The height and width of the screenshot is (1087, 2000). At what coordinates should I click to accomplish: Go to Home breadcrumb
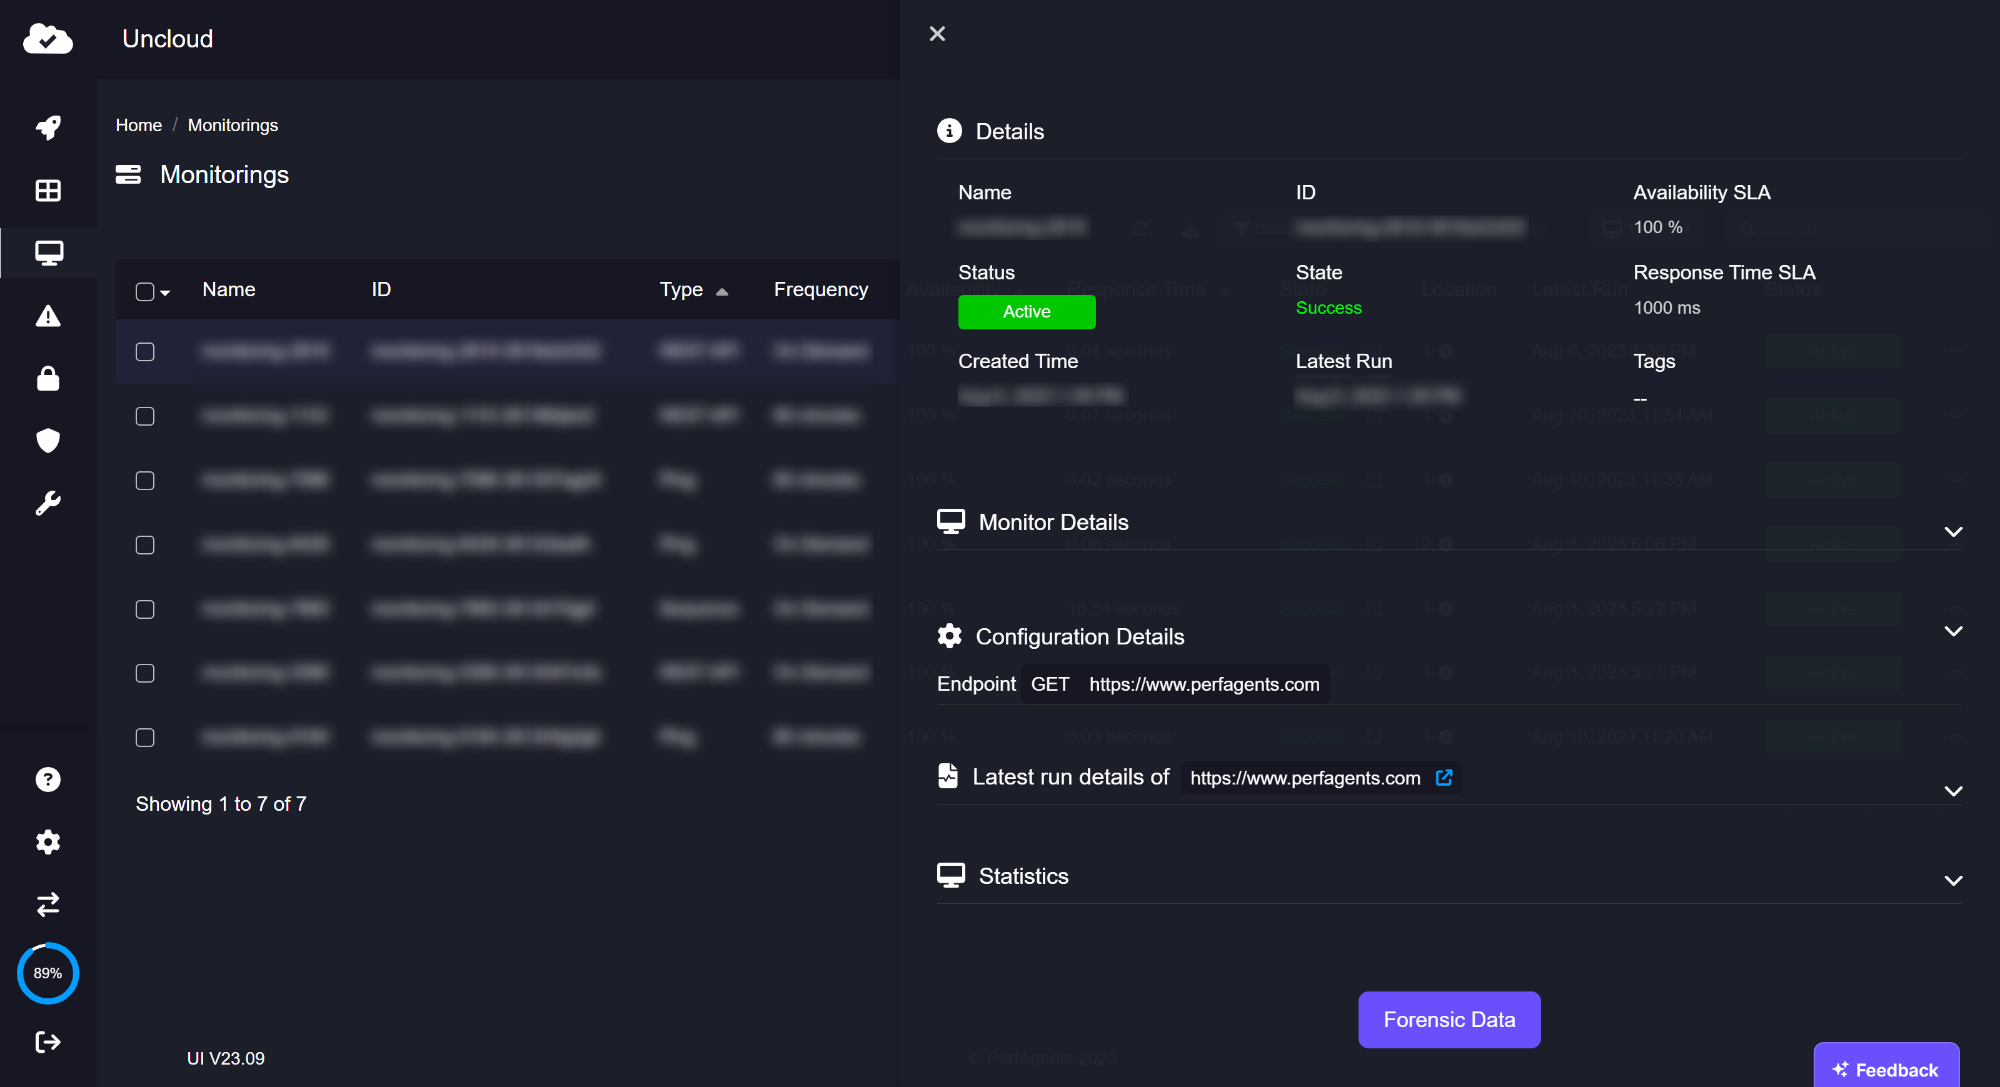pos(138,125)
